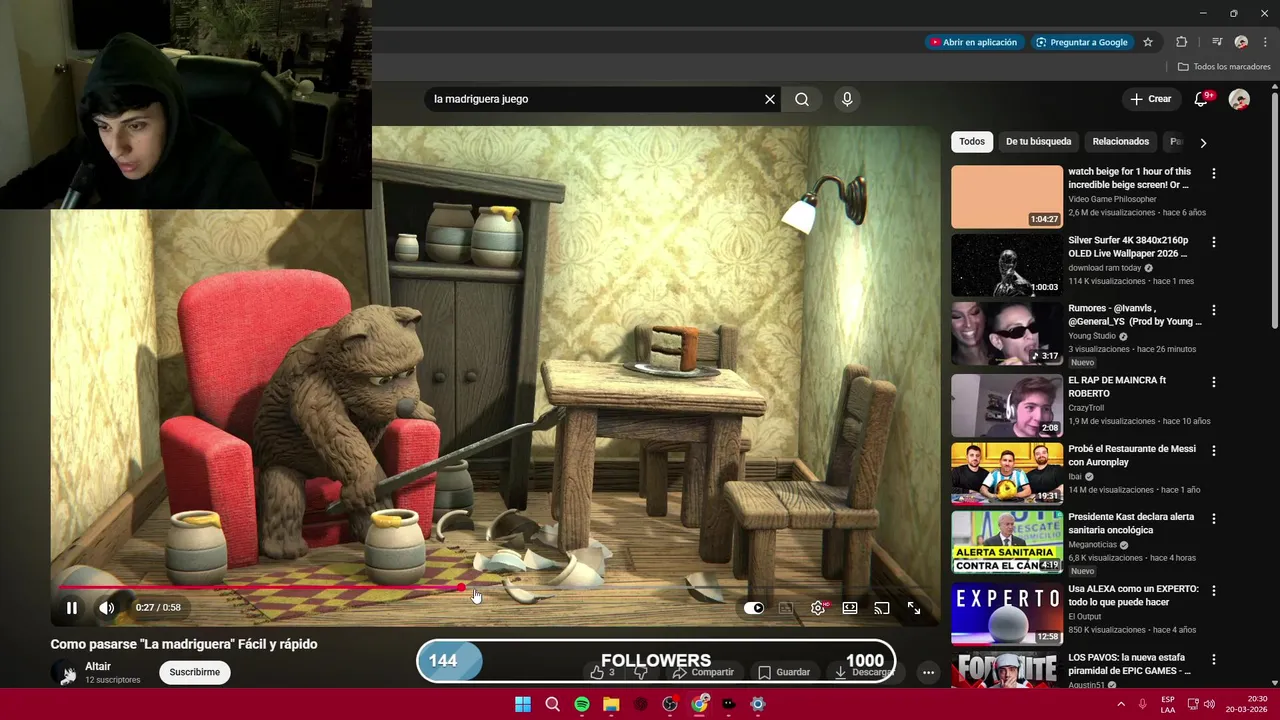Open the 'Todos los marcadores' folder
1280x720 pixels.
1224,67
